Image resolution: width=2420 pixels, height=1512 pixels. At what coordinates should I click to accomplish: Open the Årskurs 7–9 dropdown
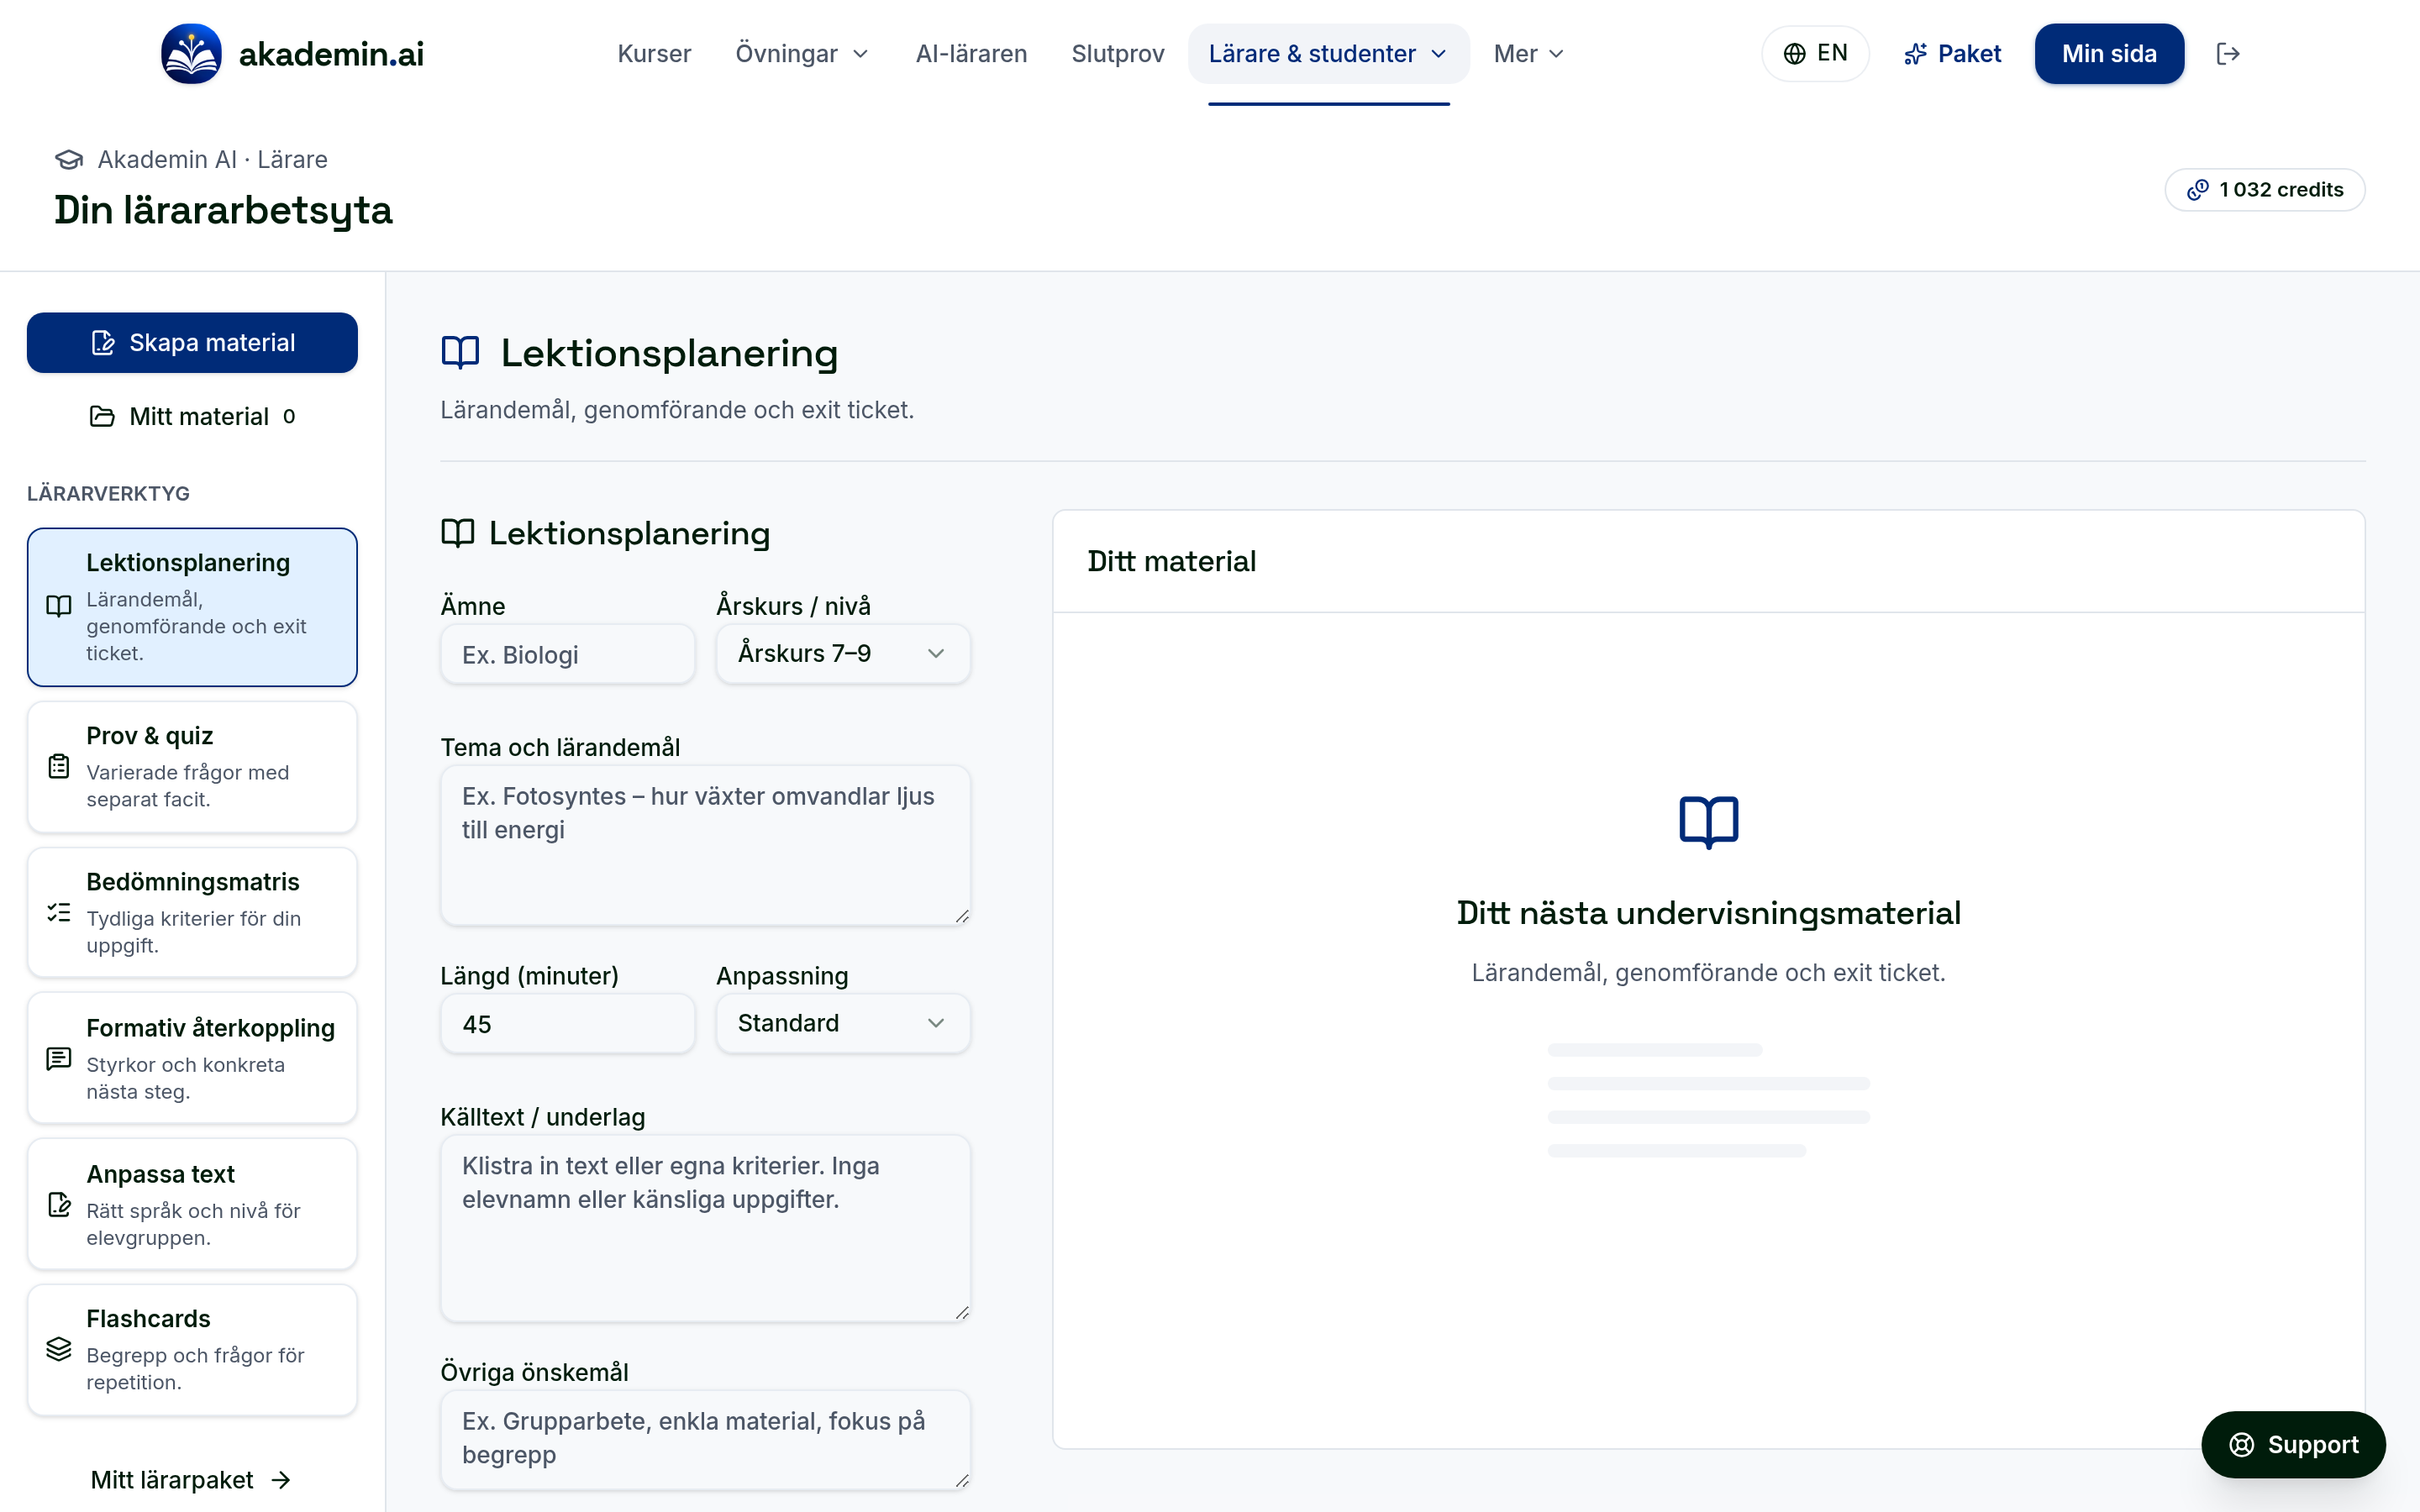pyautogui.click(x=843, y=654)
